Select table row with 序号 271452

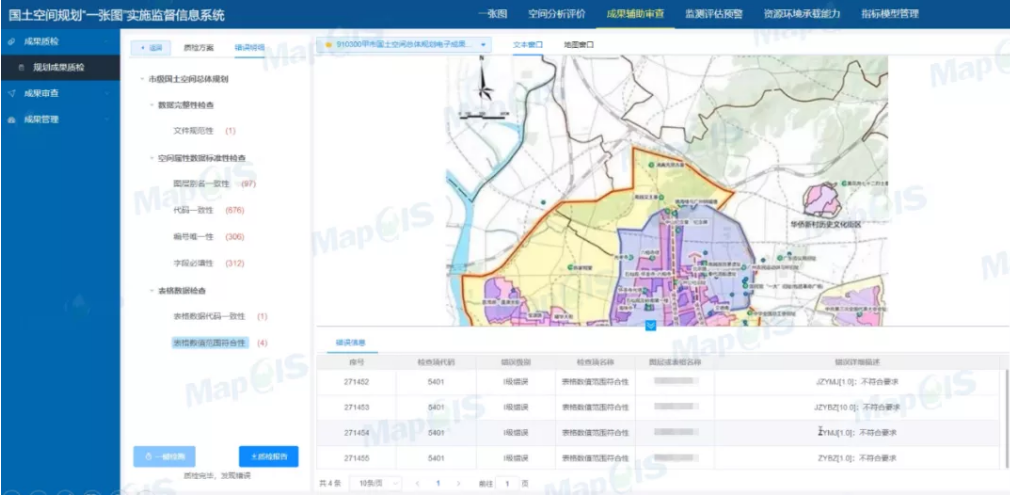point(660,382)
